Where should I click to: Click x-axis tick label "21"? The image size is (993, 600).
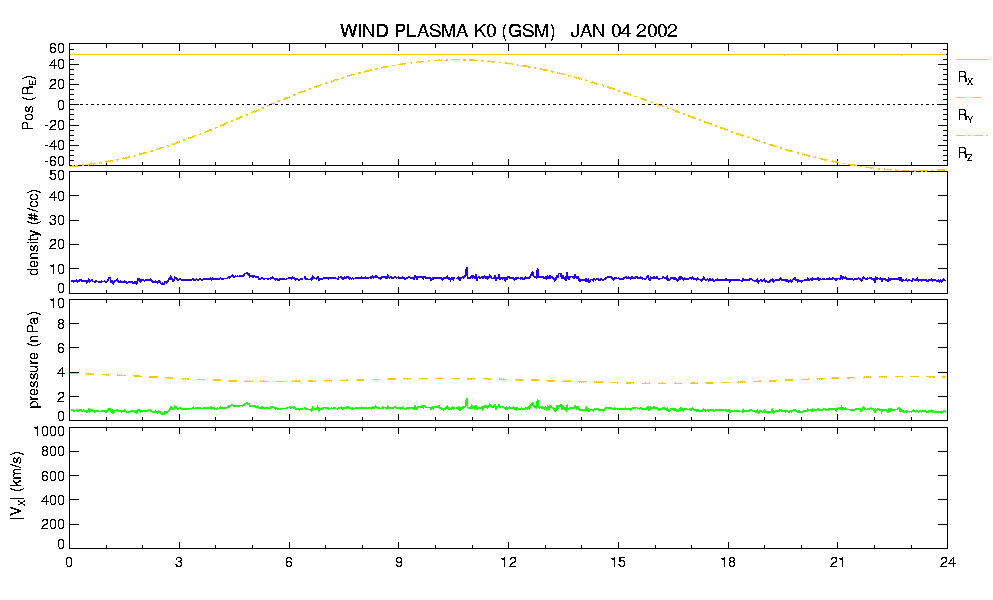coord(838,563)
